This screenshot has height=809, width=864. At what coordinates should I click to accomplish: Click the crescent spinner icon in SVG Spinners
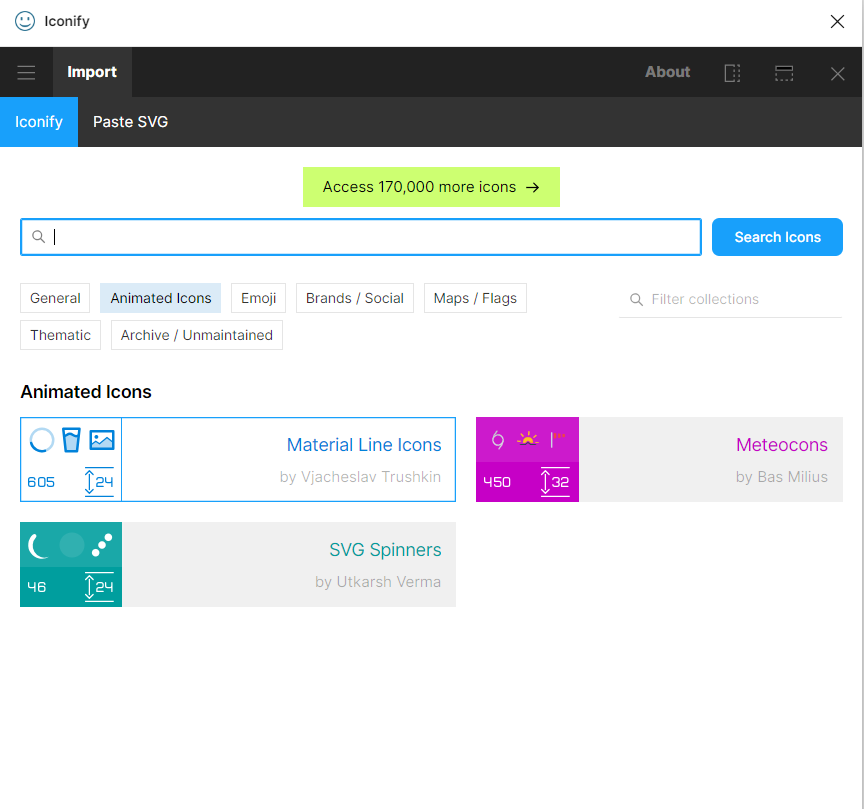(x=39, y=546)
